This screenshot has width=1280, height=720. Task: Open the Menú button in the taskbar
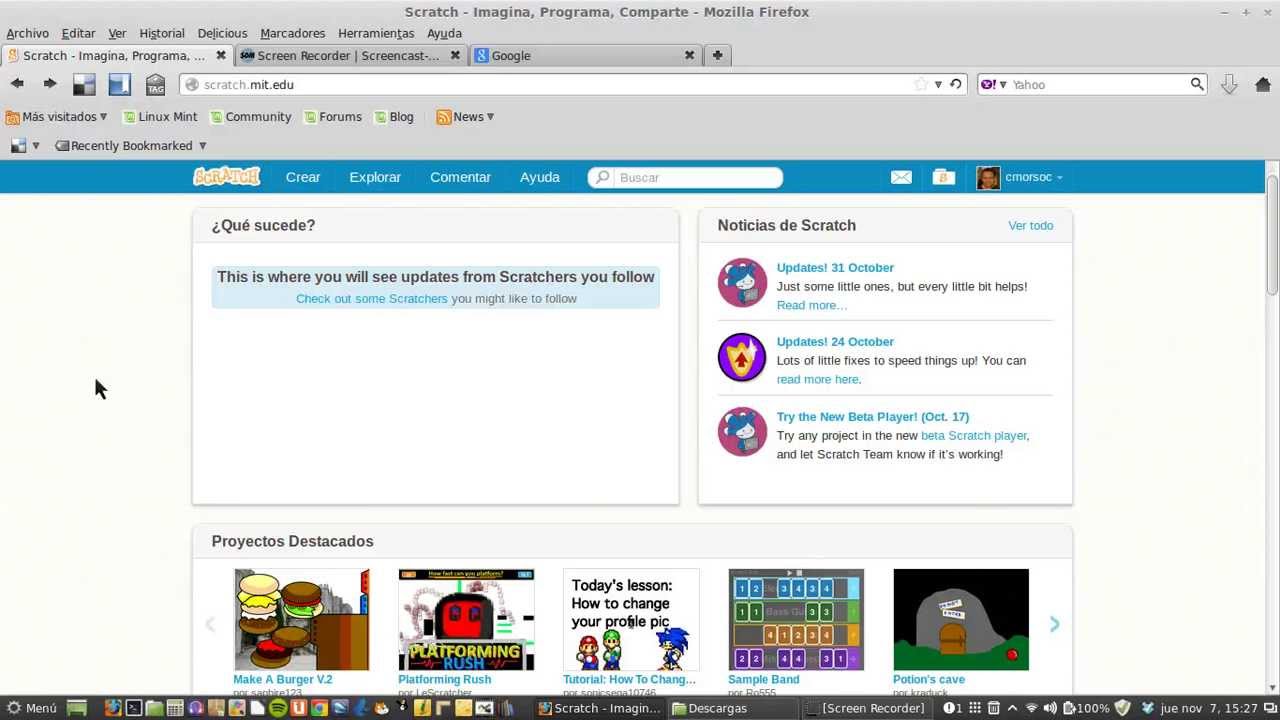pyautogui.click(x=32, y=708)
